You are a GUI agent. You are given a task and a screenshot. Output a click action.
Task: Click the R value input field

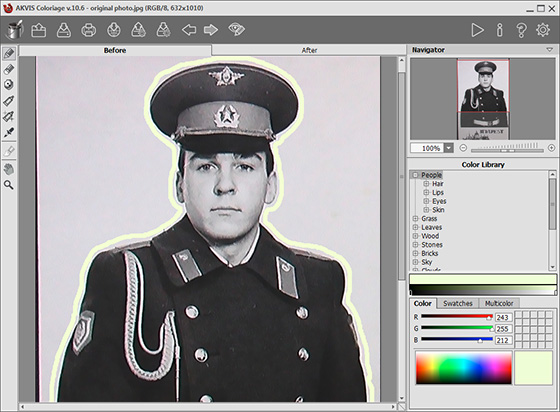pyautogui.click(x=504, y=317)
